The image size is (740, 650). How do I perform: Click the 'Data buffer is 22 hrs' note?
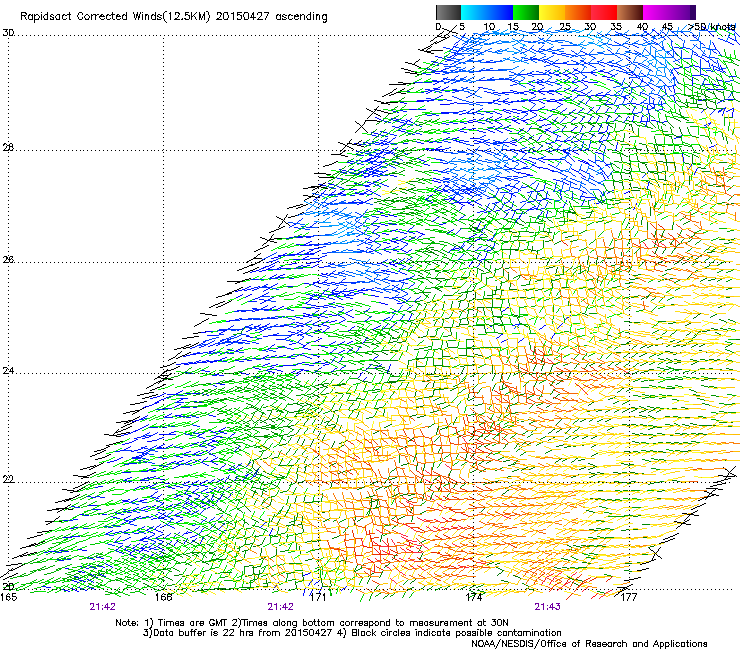point(237,633)
